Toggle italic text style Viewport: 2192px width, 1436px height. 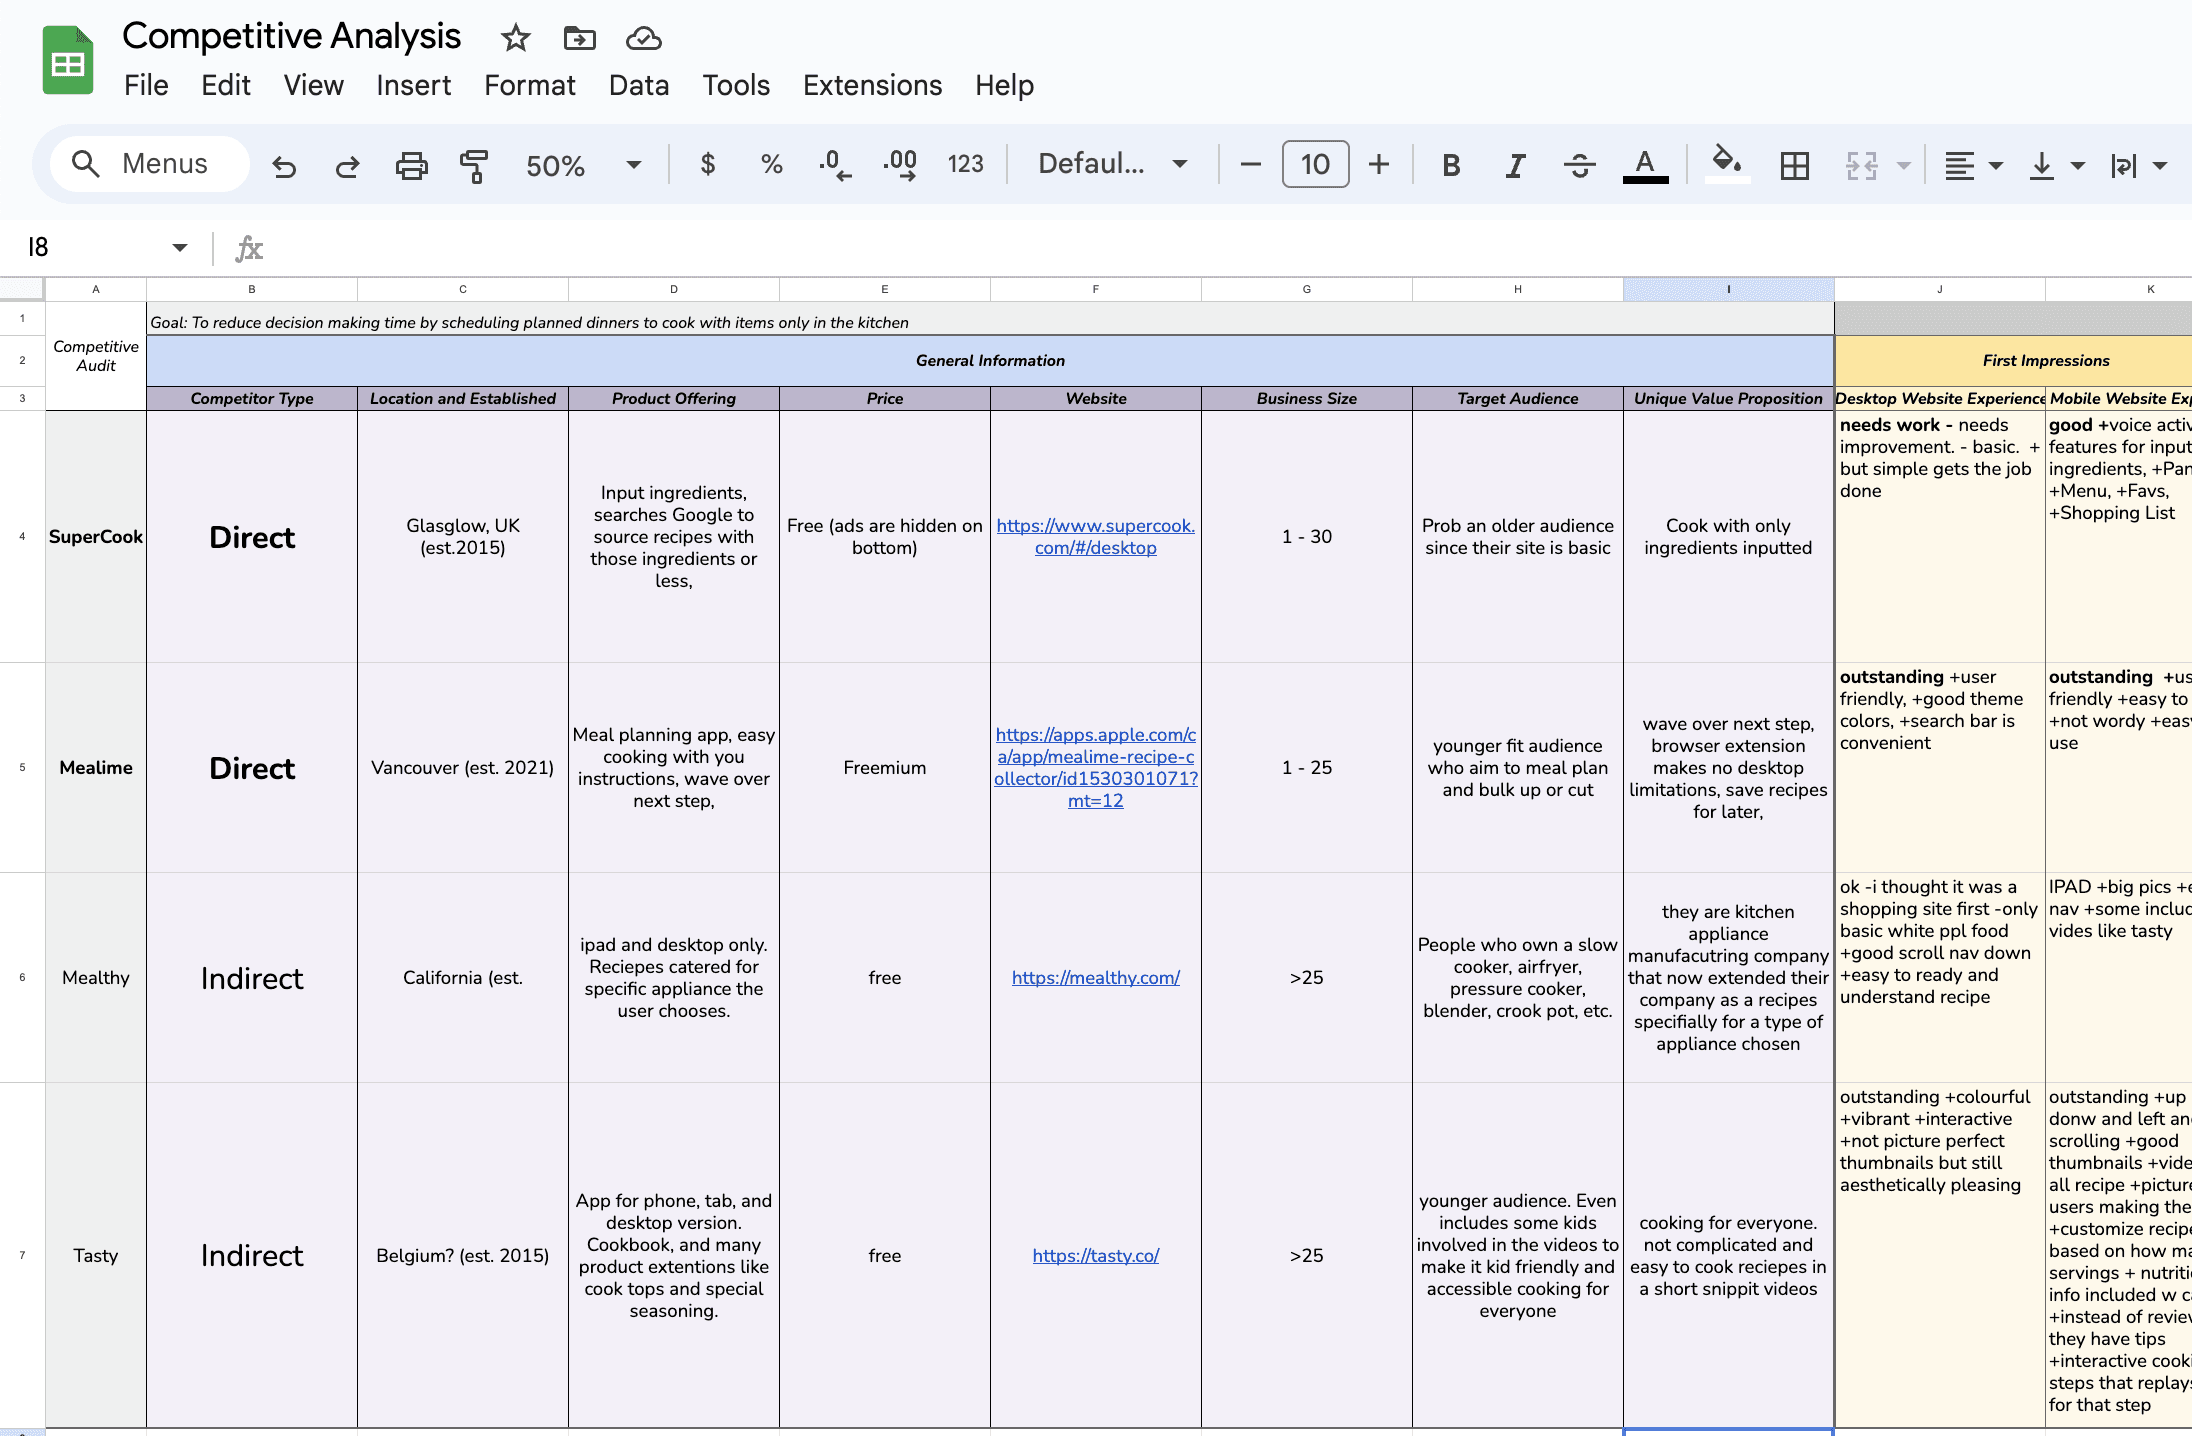point(1515,165)
